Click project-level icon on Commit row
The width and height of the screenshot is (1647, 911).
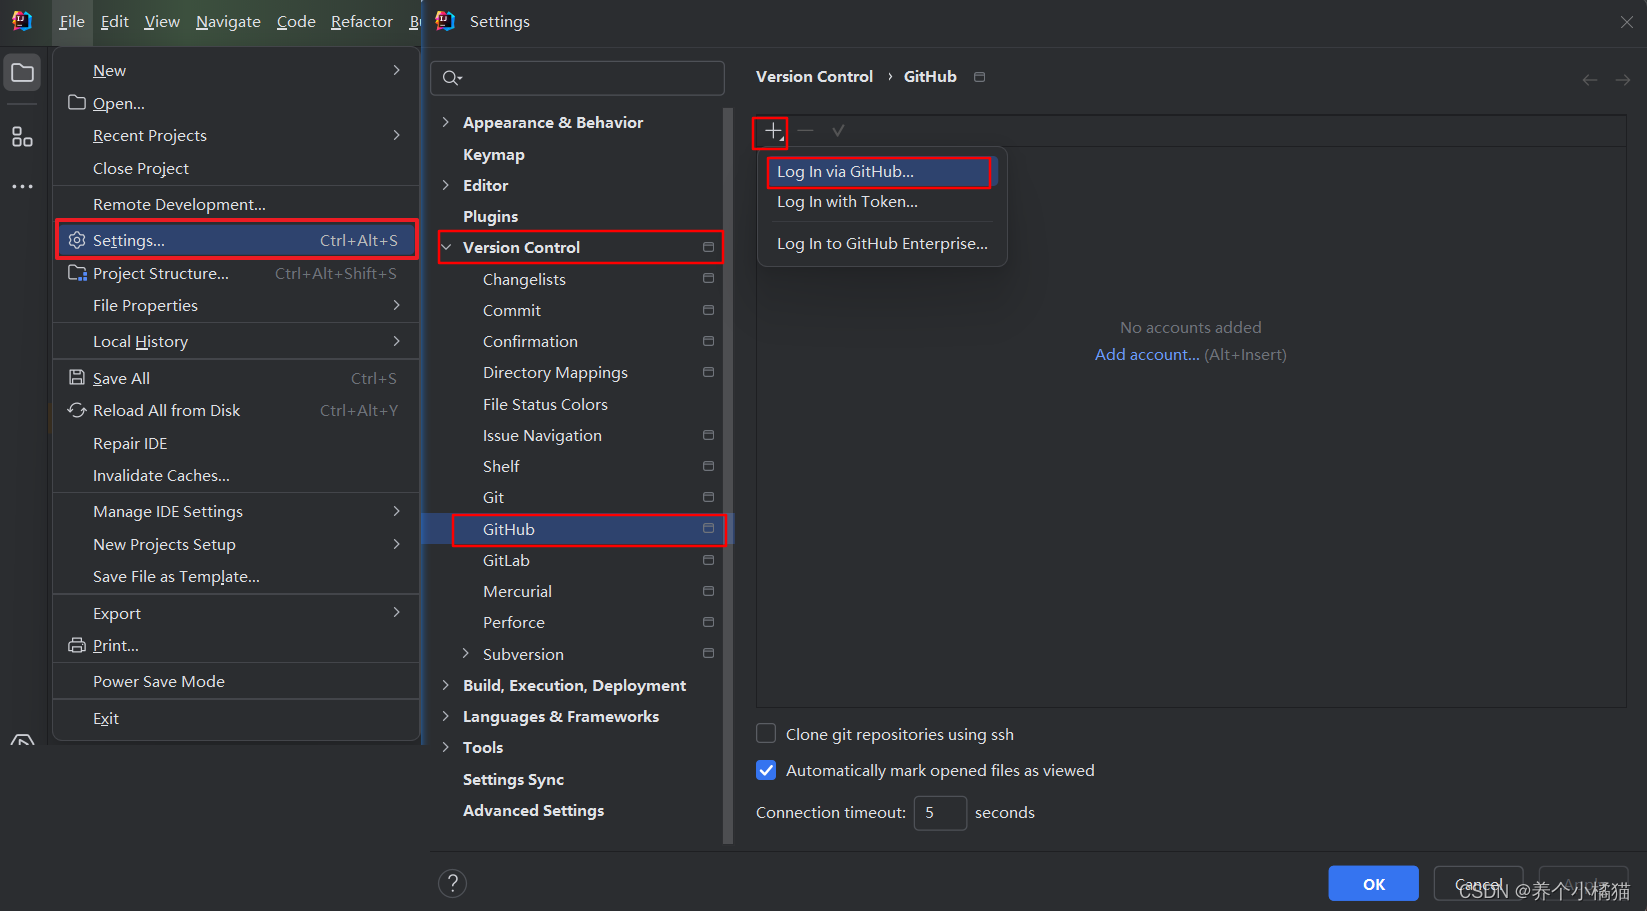tap(708, 310)
